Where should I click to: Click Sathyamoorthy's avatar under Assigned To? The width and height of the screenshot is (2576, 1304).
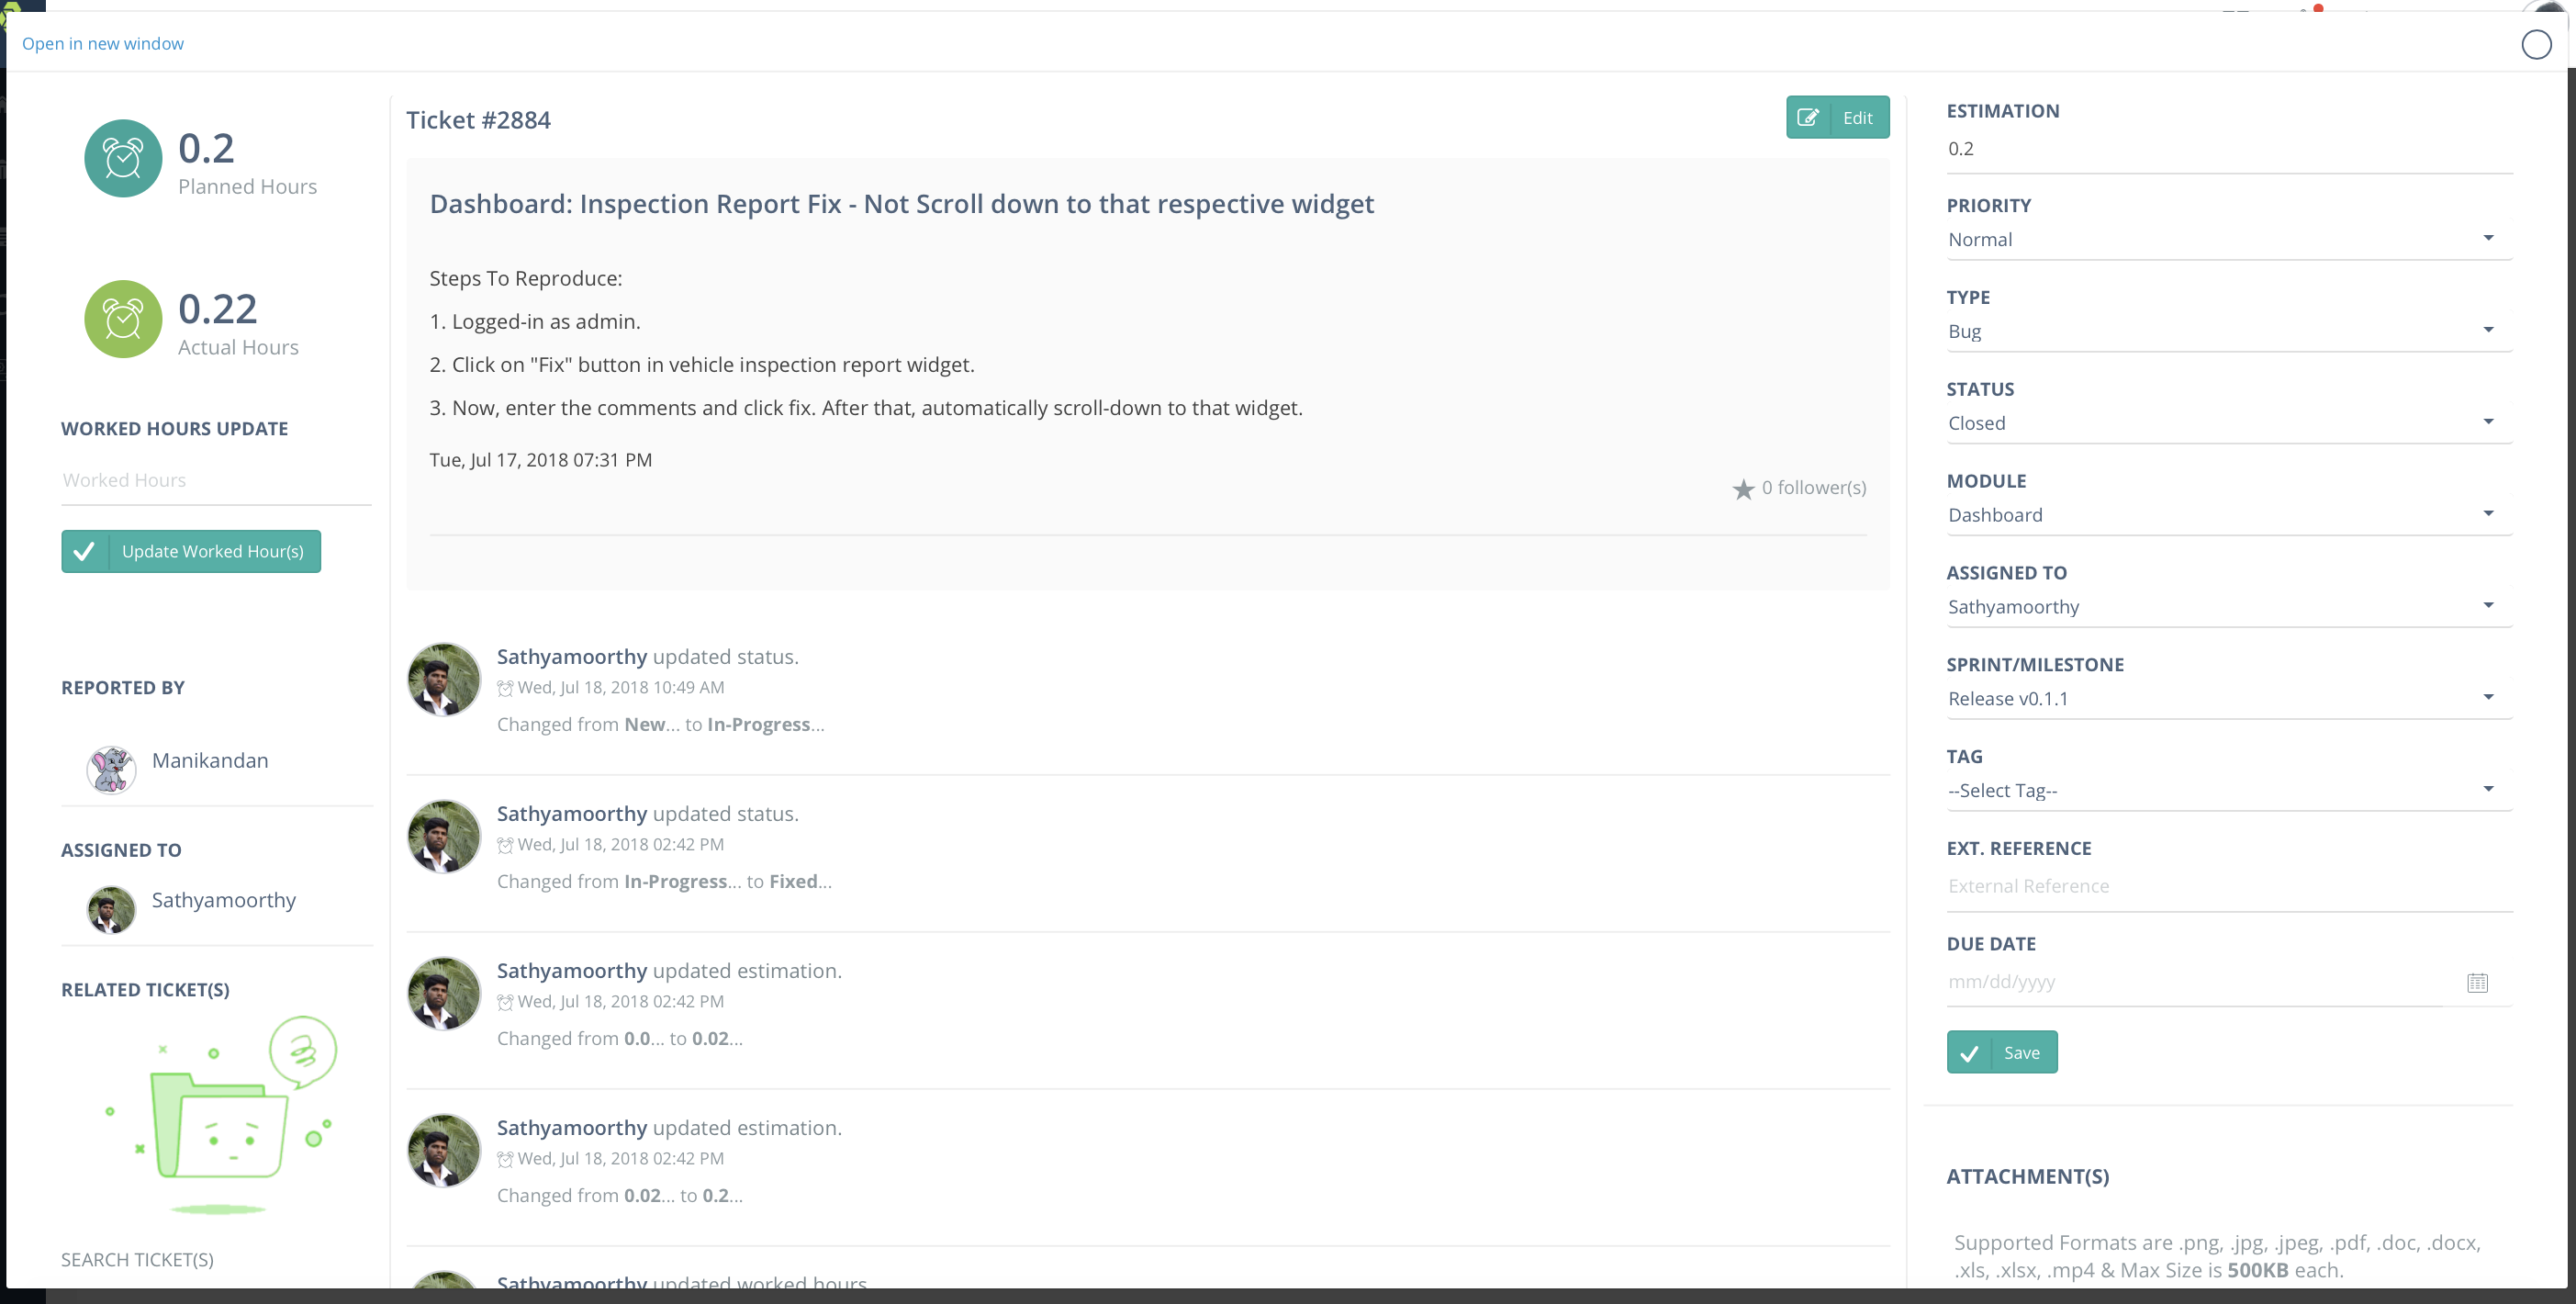coord(111,909)
